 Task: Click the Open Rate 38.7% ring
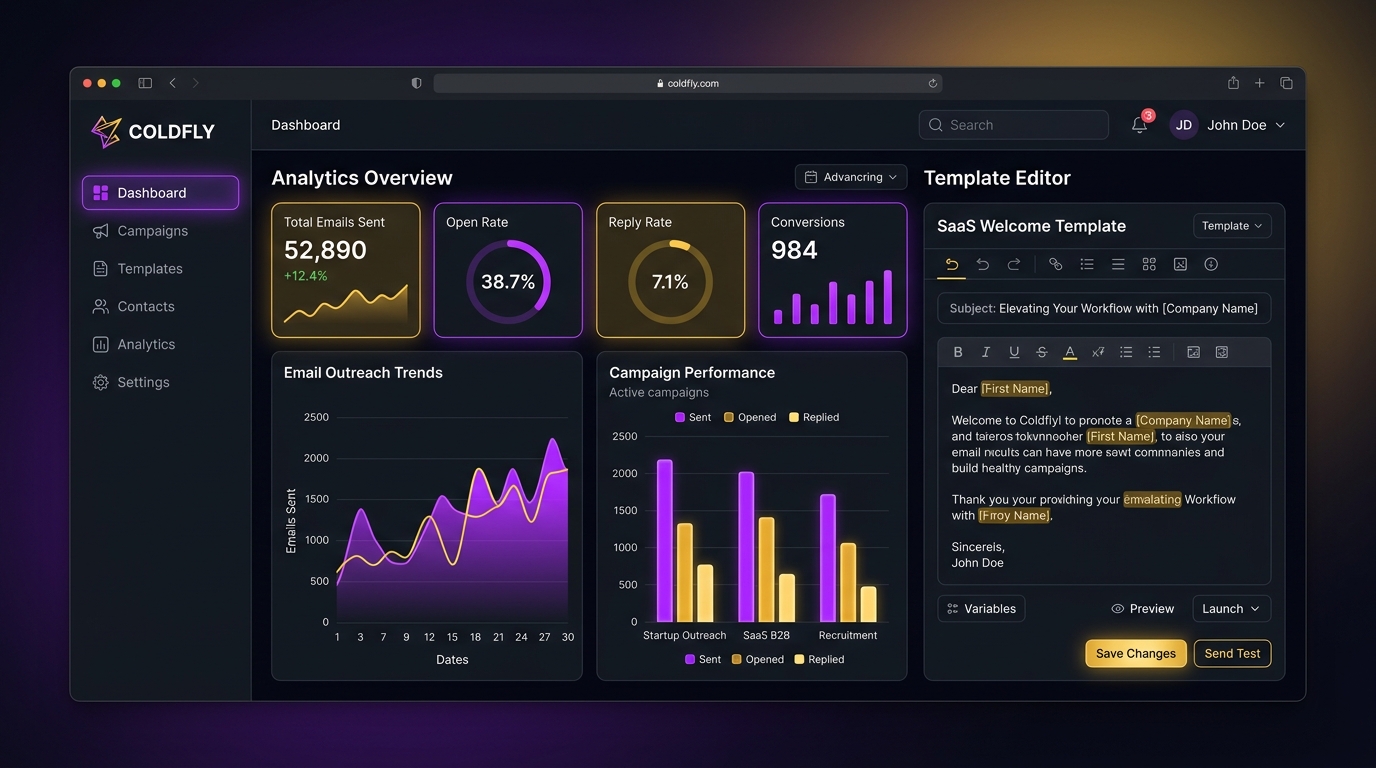pos(508,282)
